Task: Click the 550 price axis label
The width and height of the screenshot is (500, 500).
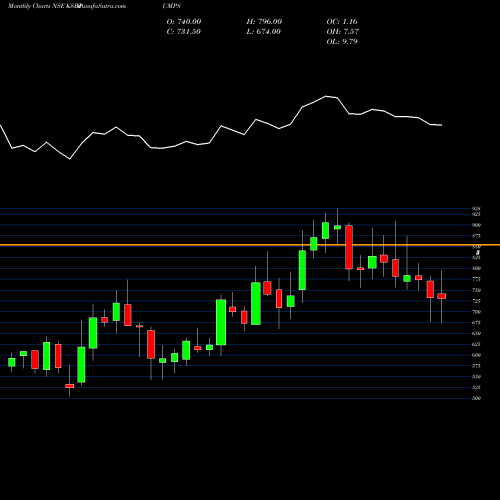Action: [x=476, y=377]
